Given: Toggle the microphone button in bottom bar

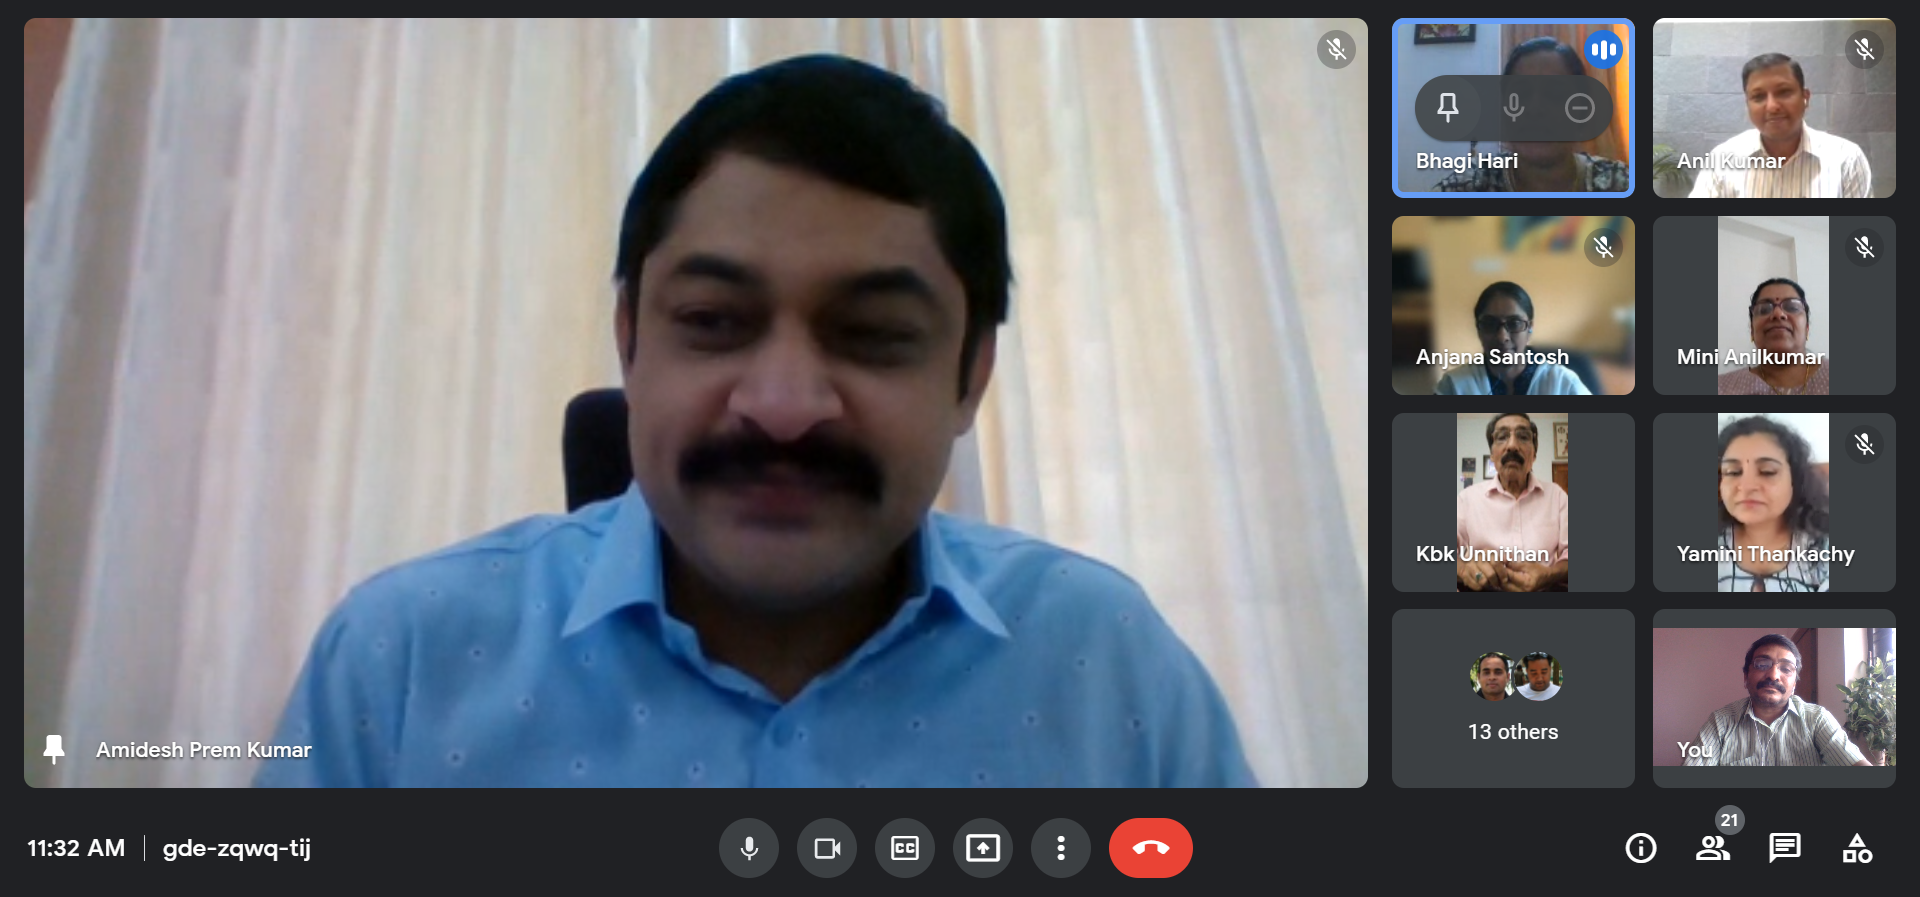Looking at the screenshot, I should pyautogui.click(x=748, y=848).
